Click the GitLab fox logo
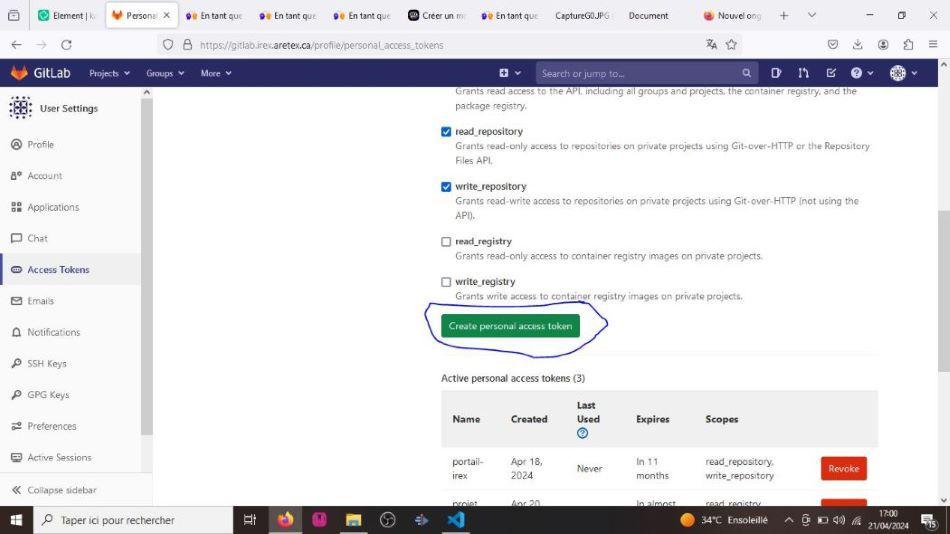This screenshot has height=534, width=950. tap(19, 73)
